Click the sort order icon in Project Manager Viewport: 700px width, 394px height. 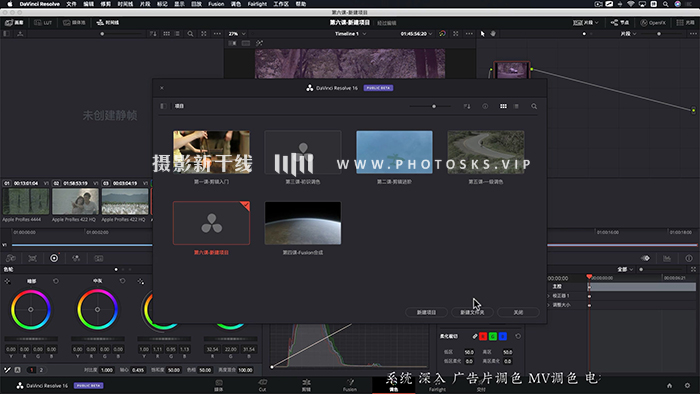click(467, 106)
